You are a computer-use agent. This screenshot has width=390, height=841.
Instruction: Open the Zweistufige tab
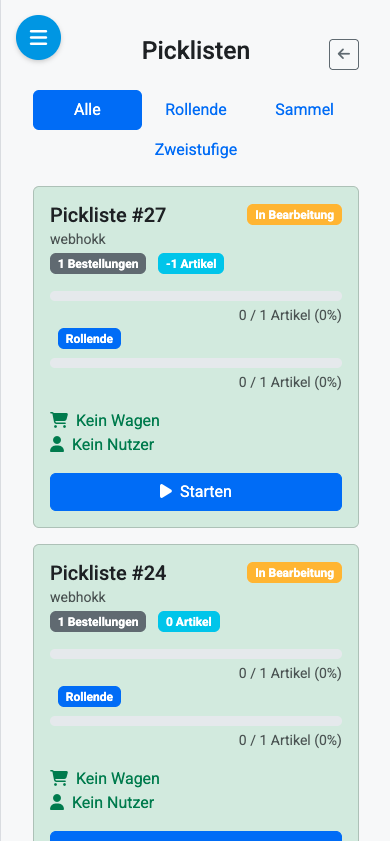point(196,149)
